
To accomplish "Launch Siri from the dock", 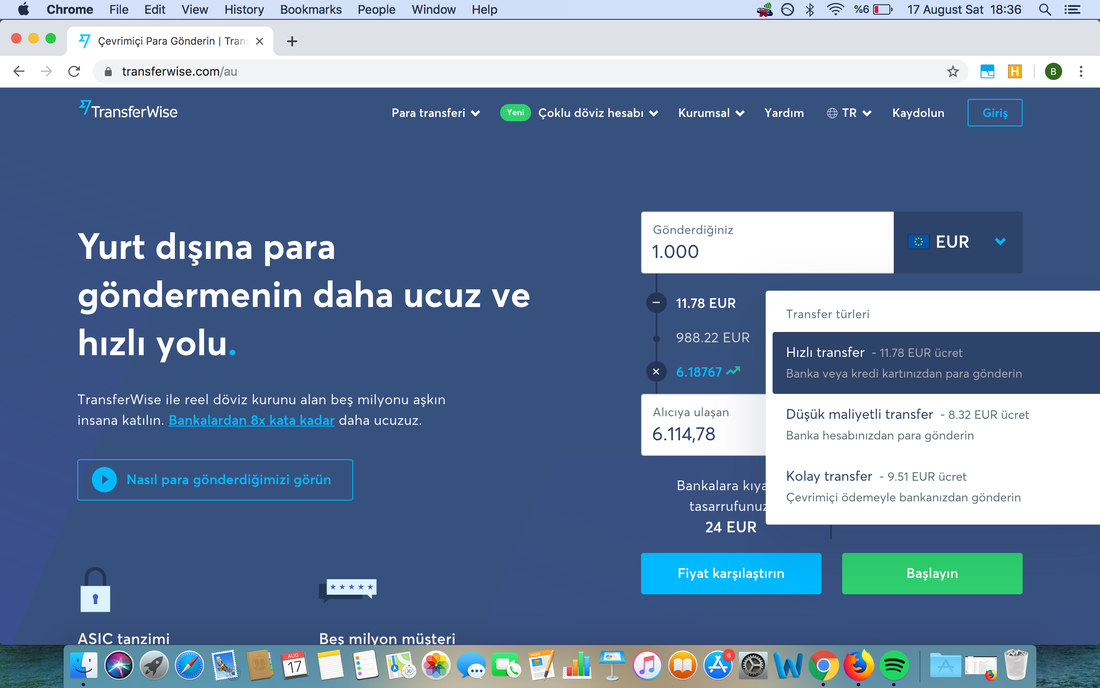I will pyautogui.click(x=119, y=665).
